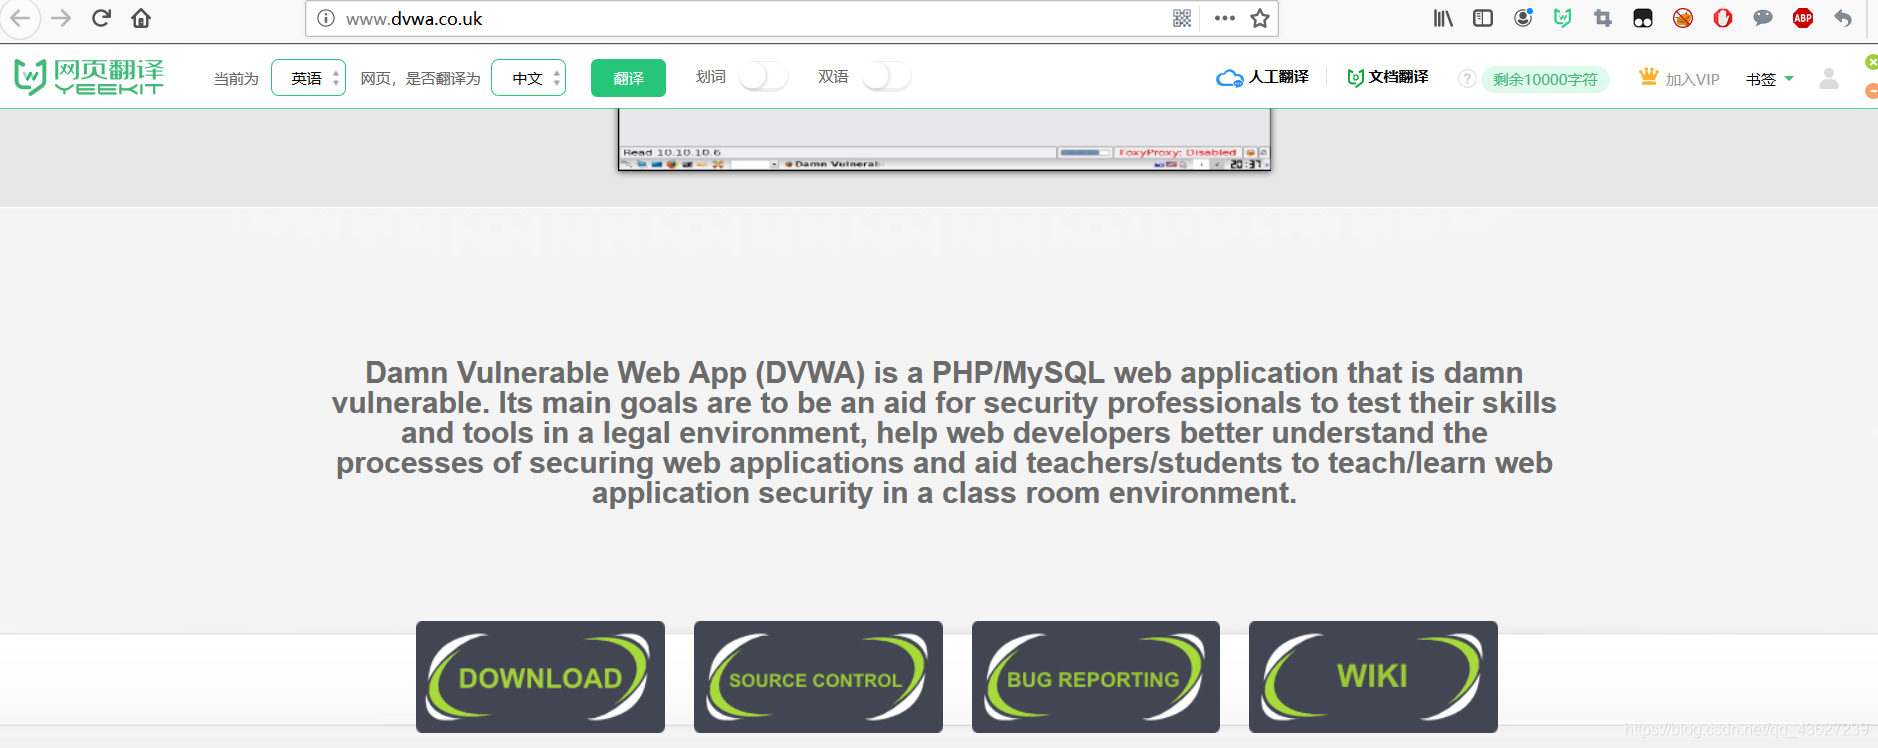Click the green 翻译 translate button
This screenshot has height=748, width=1878.
(x=628, y=78)
